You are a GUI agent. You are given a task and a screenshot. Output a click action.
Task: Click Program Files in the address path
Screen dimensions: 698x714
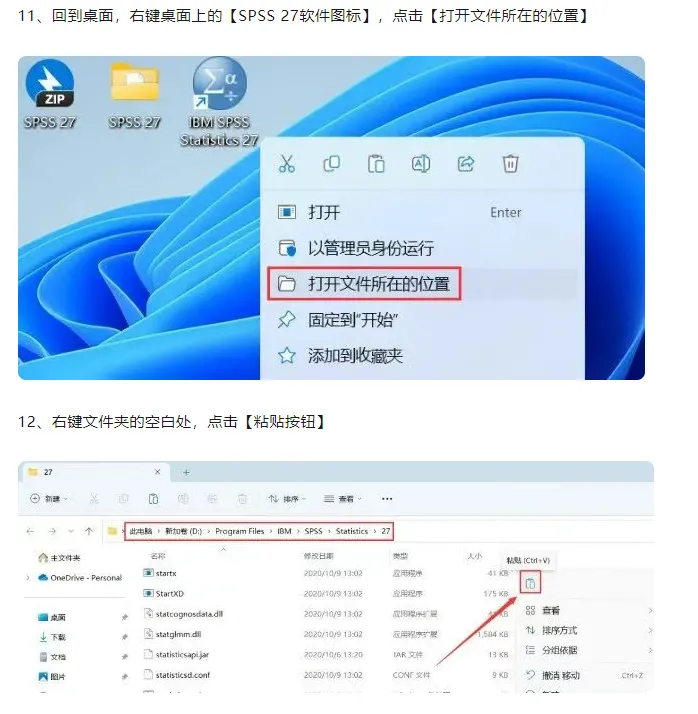click(239, 531)
